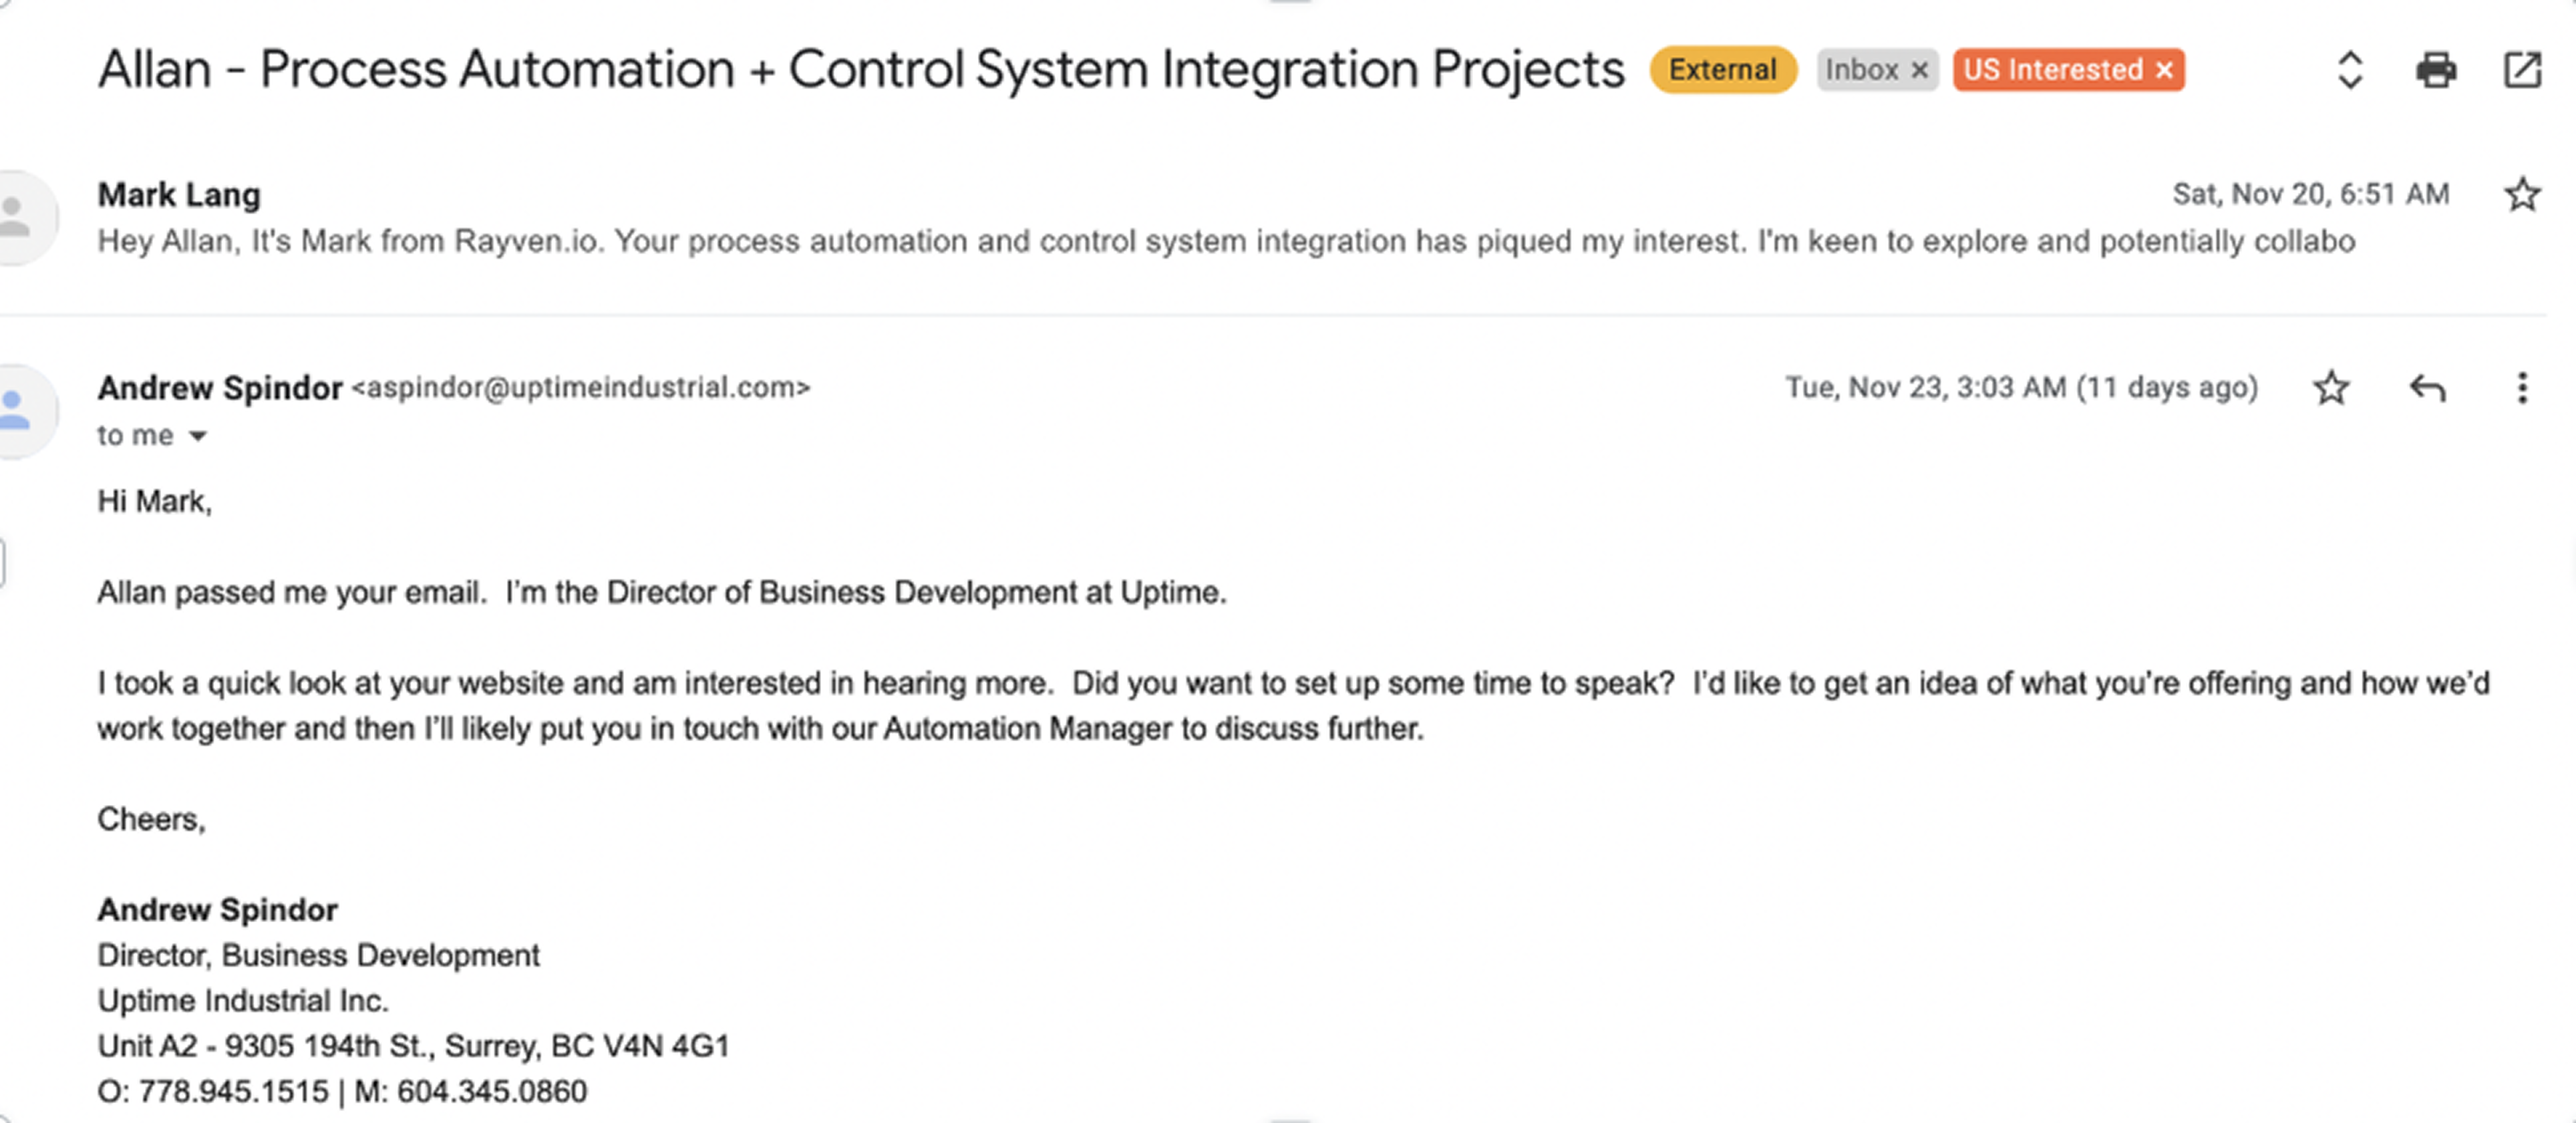Remove the US Interested label
The width and height of the screenshot is (2576, 1123).
coord(2164,70)
